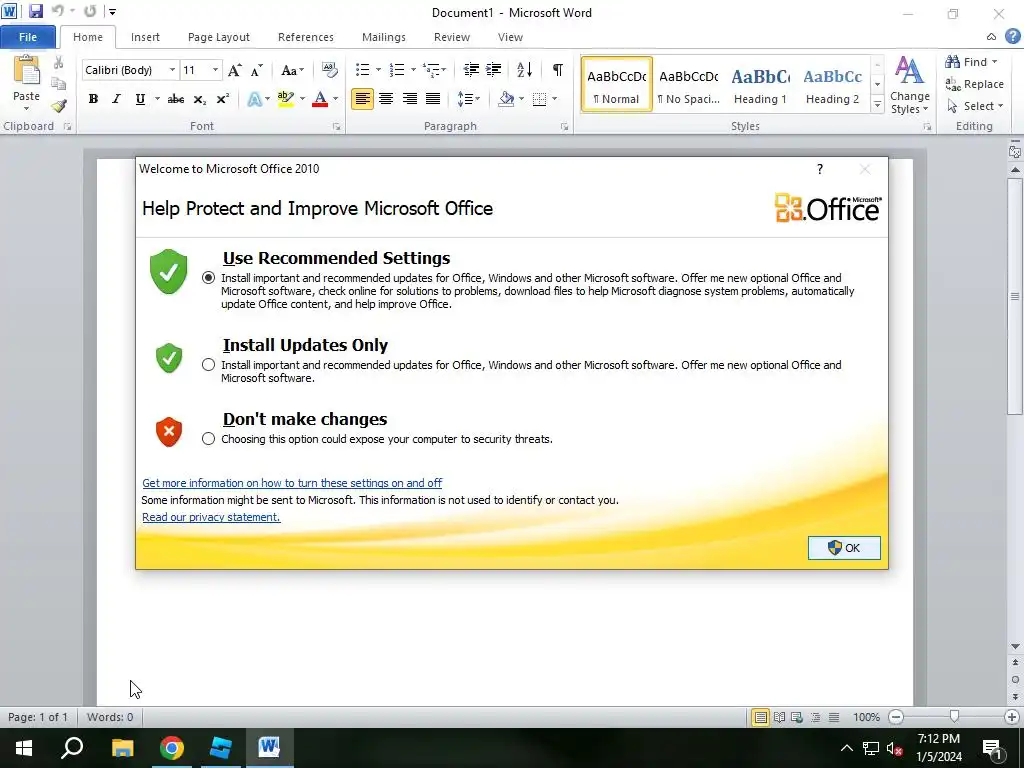This screenshot has width=1024, height=768.
Task: Click the Paste clipboard icon
Action: pos(27,71)
